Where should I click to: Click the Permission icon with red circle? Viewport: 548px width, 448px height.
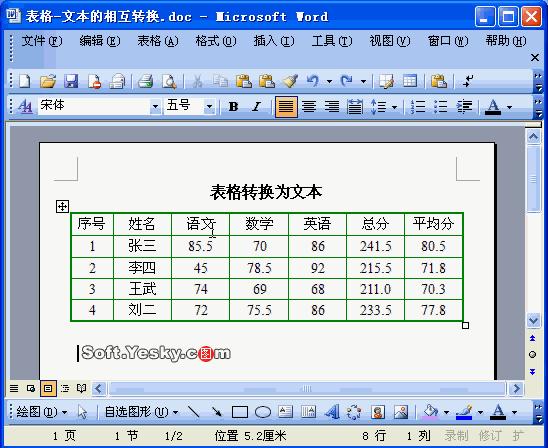pos(94,81)
